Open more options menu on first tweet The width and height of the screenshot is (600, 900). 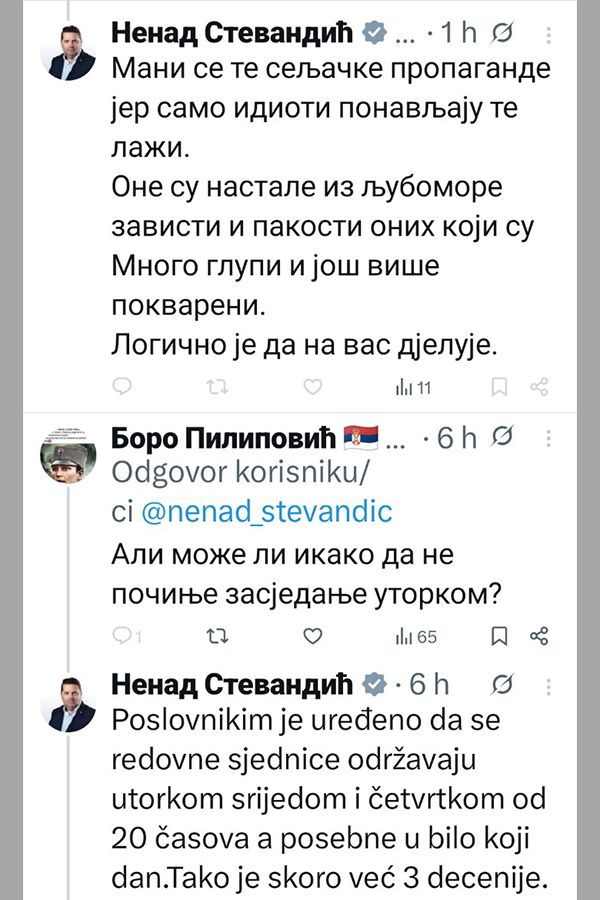coord(547,35)
